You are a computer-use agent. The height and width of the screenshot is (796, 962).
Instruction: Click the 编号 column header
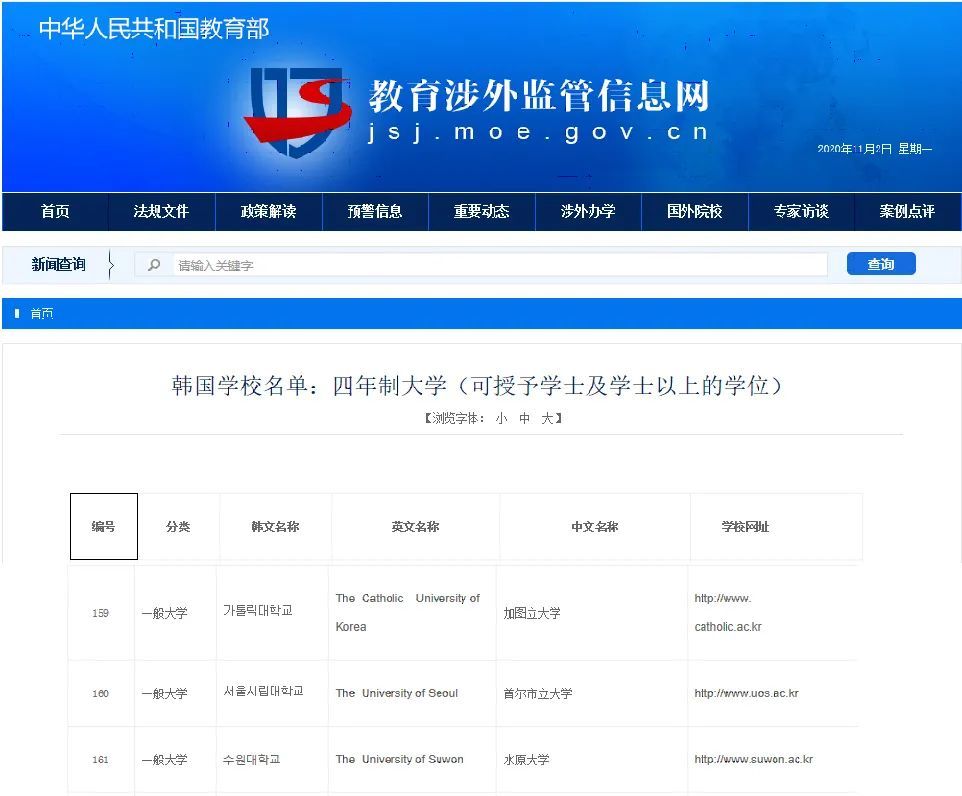(104, 527)
